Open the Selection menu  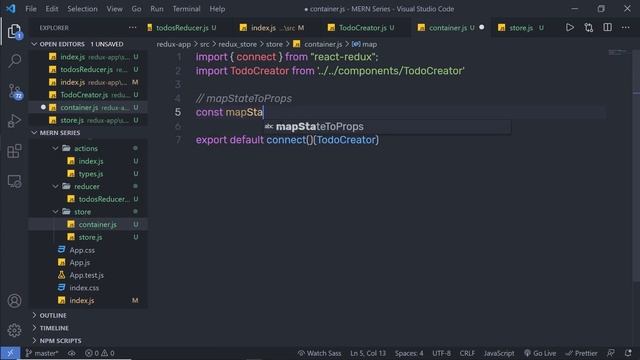(x=82, y=9)
